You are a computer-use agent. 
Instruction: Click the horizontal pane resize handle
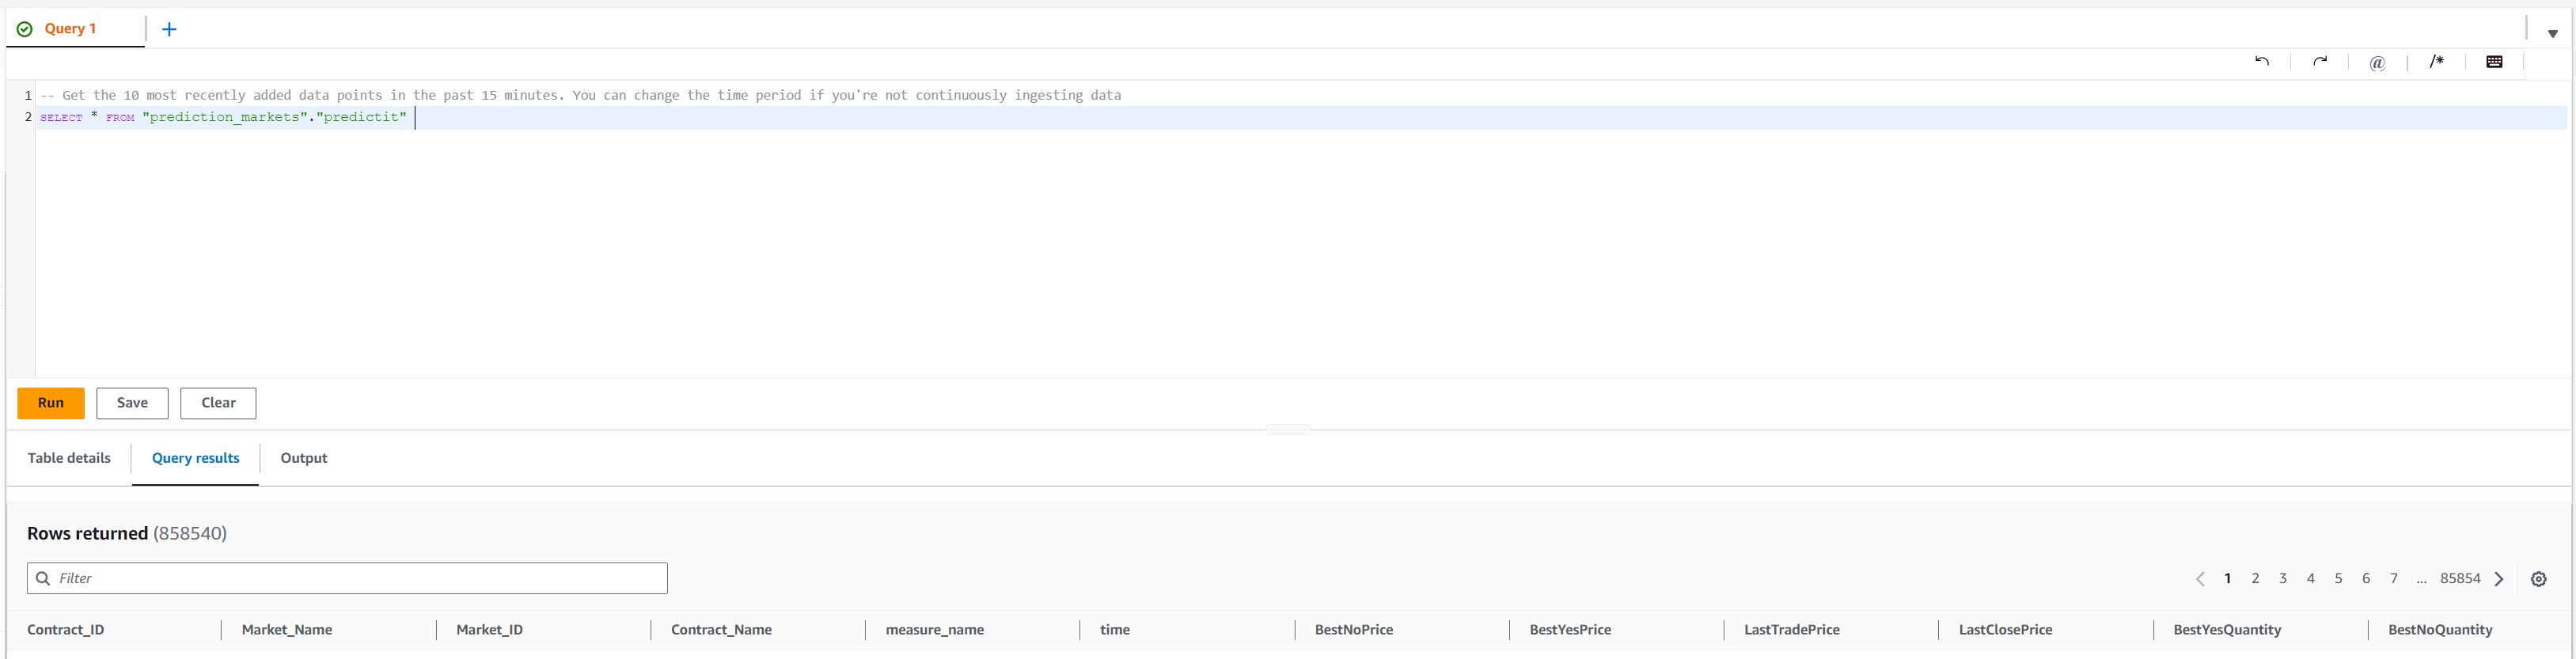click(1287, 430)
